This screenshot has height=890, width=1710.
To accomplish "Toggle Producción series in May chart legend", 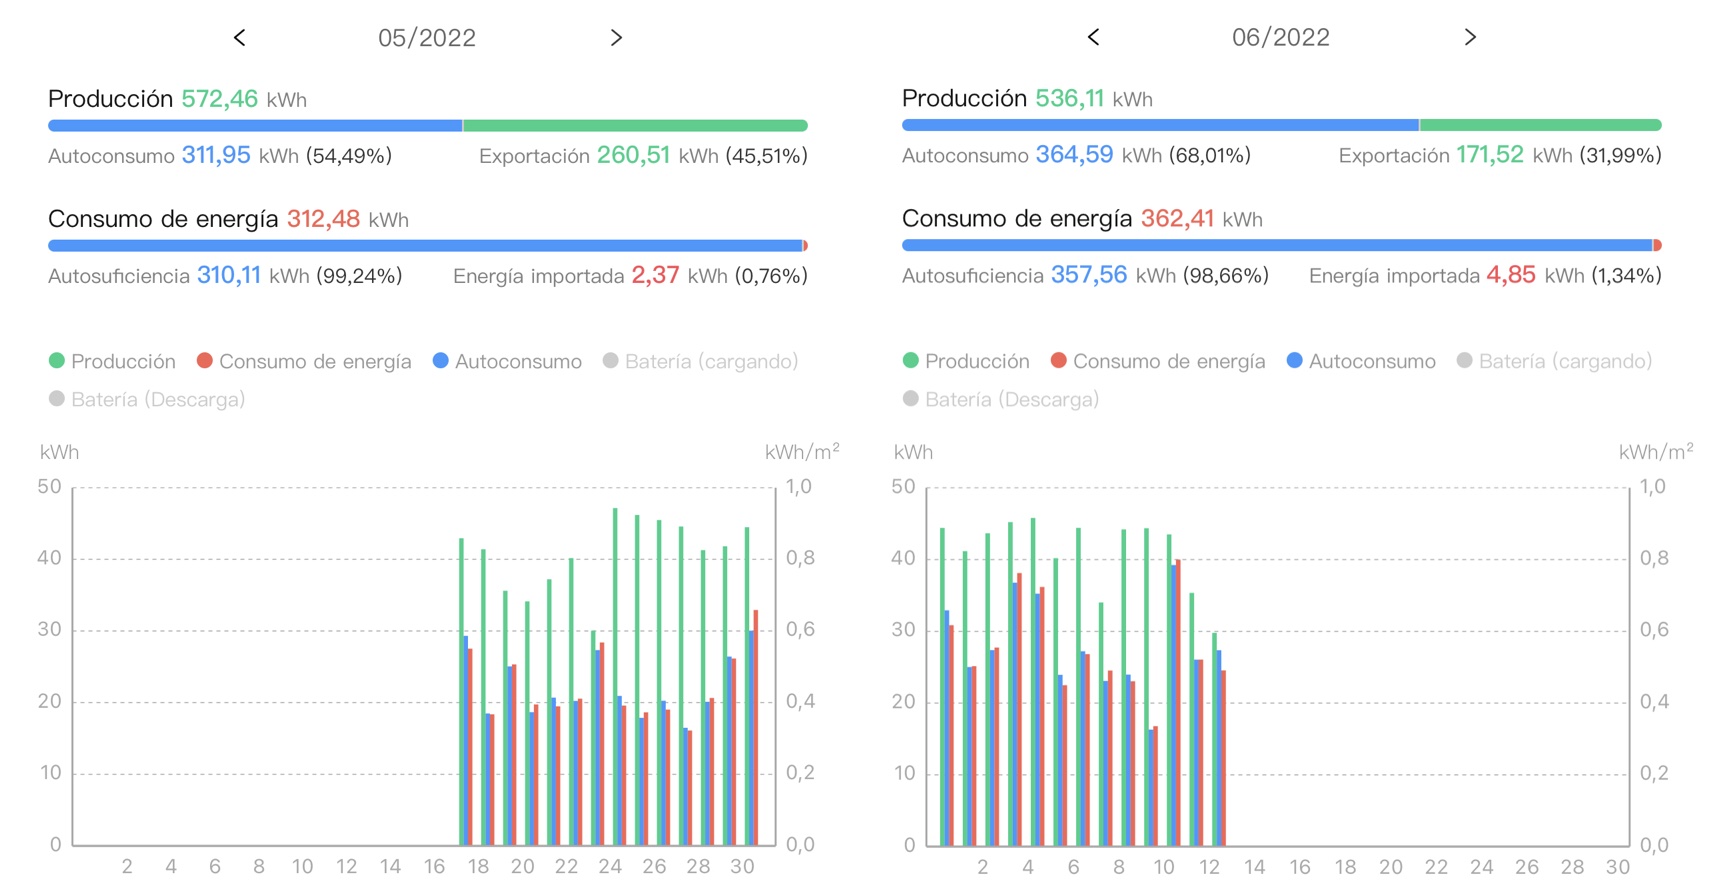I will [x=112, y=361].
